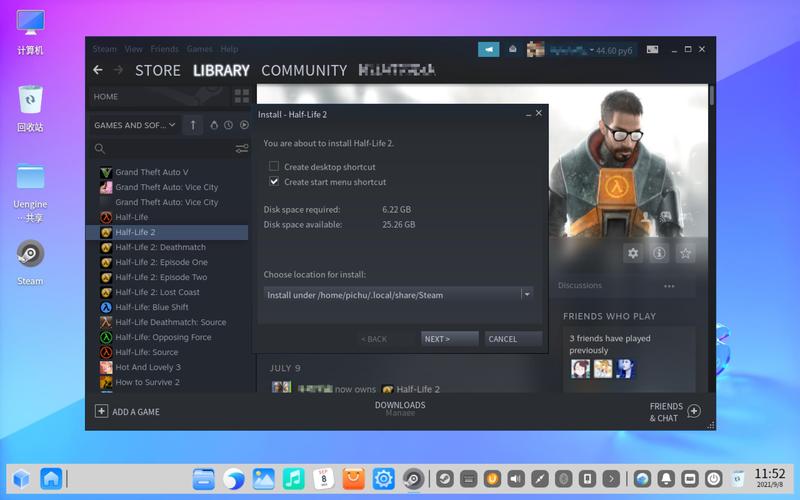Open advanced filter sliders icon

(x=242, y=148)
